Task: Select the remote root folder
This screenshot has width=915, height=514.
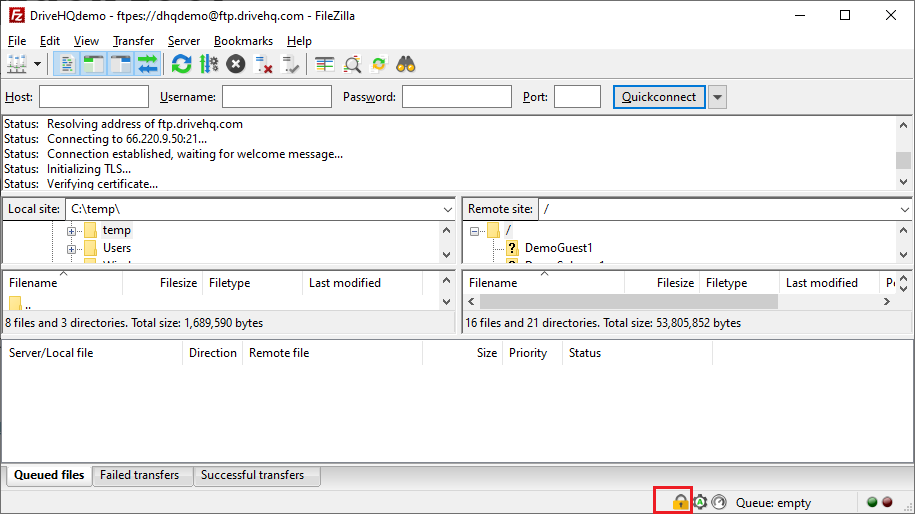Action: pos(508,230)
